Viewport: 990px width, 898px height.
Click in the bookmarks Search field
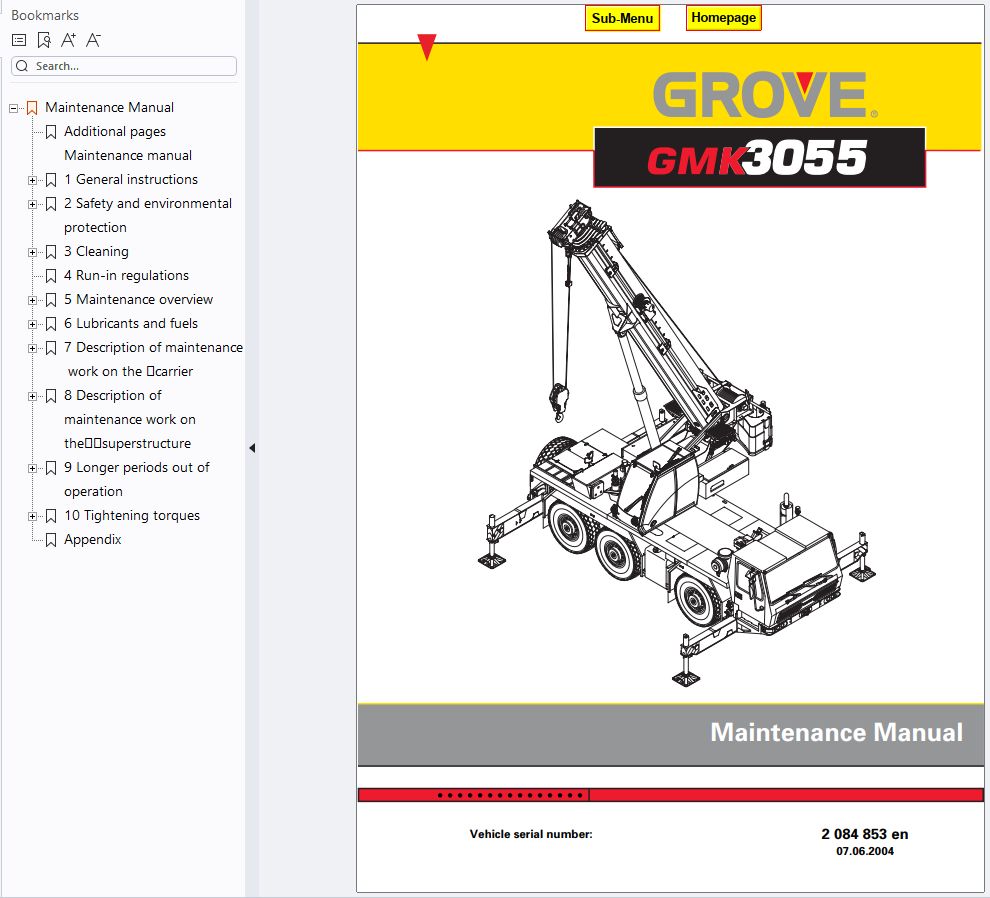[124, 66]
